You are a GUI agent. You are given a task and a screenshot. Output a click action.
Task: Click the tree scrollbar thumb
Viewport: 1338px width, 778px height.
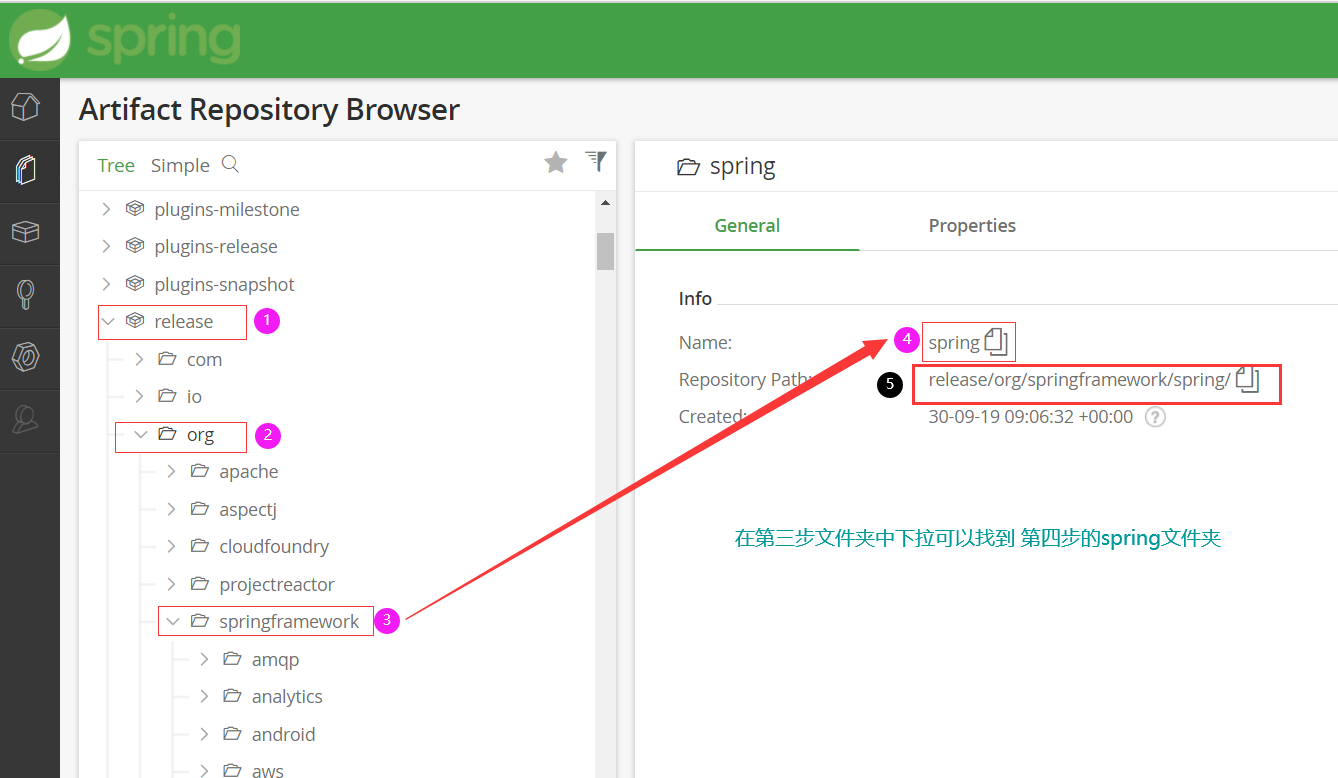605,251
